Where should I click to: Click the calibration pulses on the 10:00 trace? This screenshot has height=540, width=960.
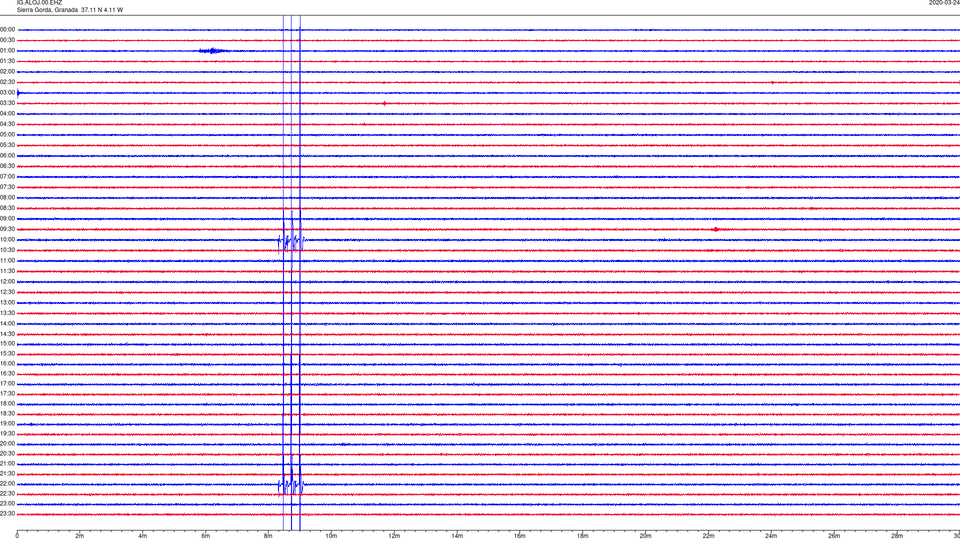click(x=291, y=242)
